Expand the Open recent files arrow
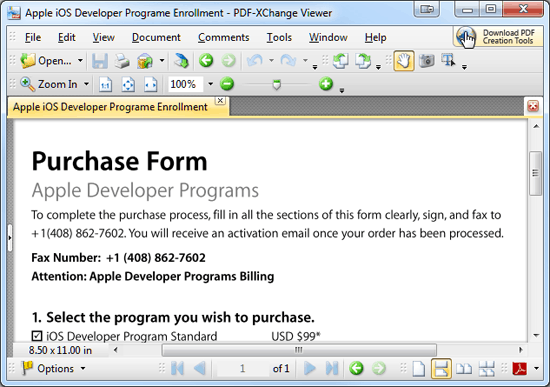The height and width of the screenshot is (387, 550). tap(80, 61)
